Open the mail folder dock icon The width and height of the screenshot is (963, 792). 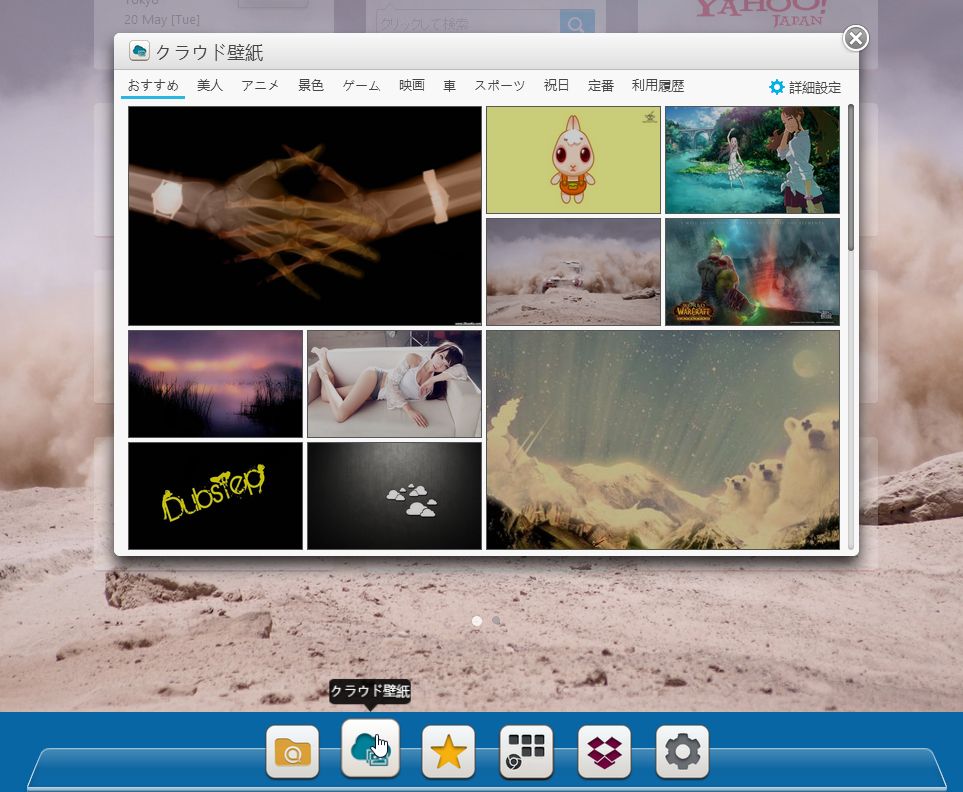pos(292,751)
